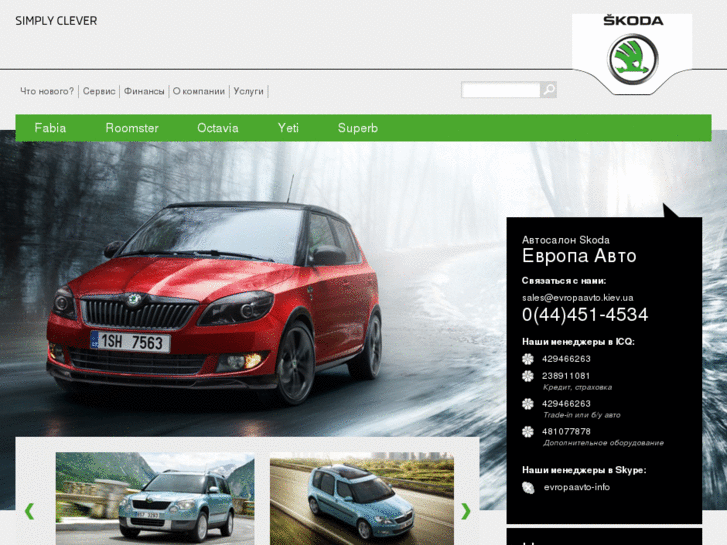Click the 'Наши менеджеры в Skype:' heading
The height and width of the screenshot is (545, 727).
[584, 470]
